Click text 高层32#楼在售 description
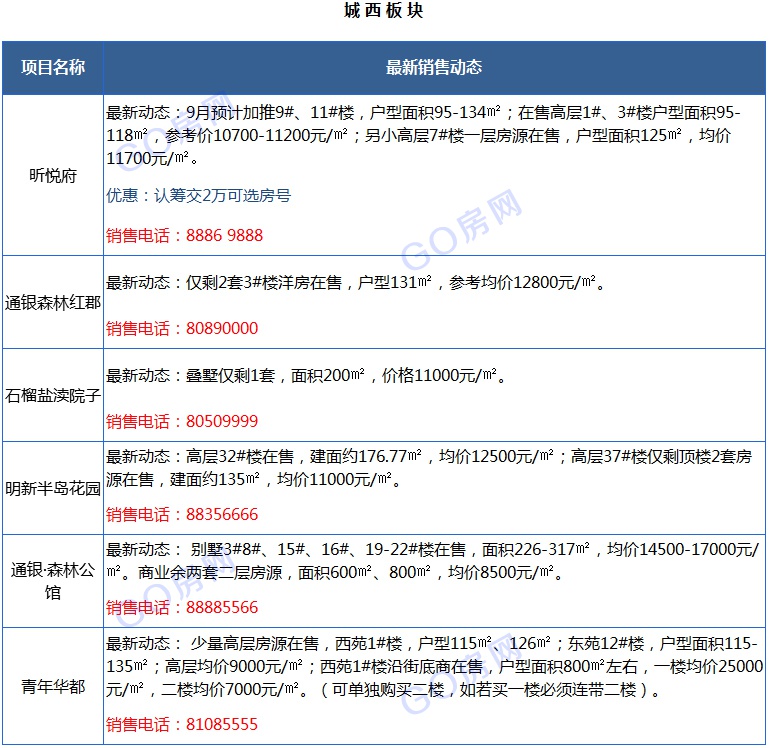The width and height of the screenshot is (770, 748). (x=429, y=468)
